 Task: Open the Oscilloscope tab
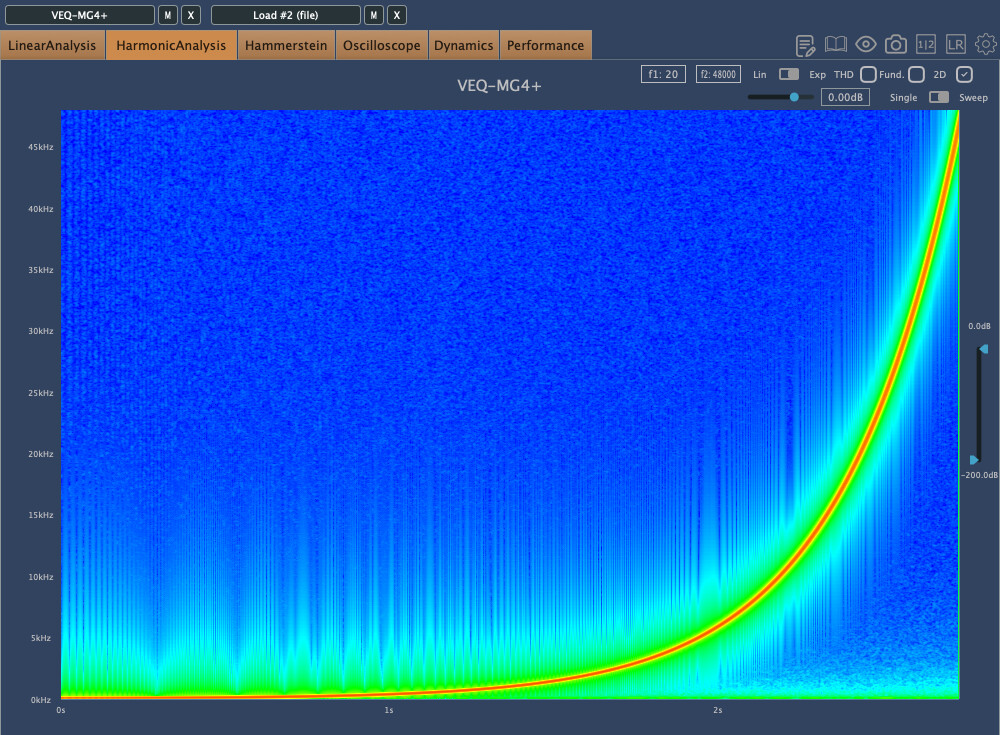point(382,45)
